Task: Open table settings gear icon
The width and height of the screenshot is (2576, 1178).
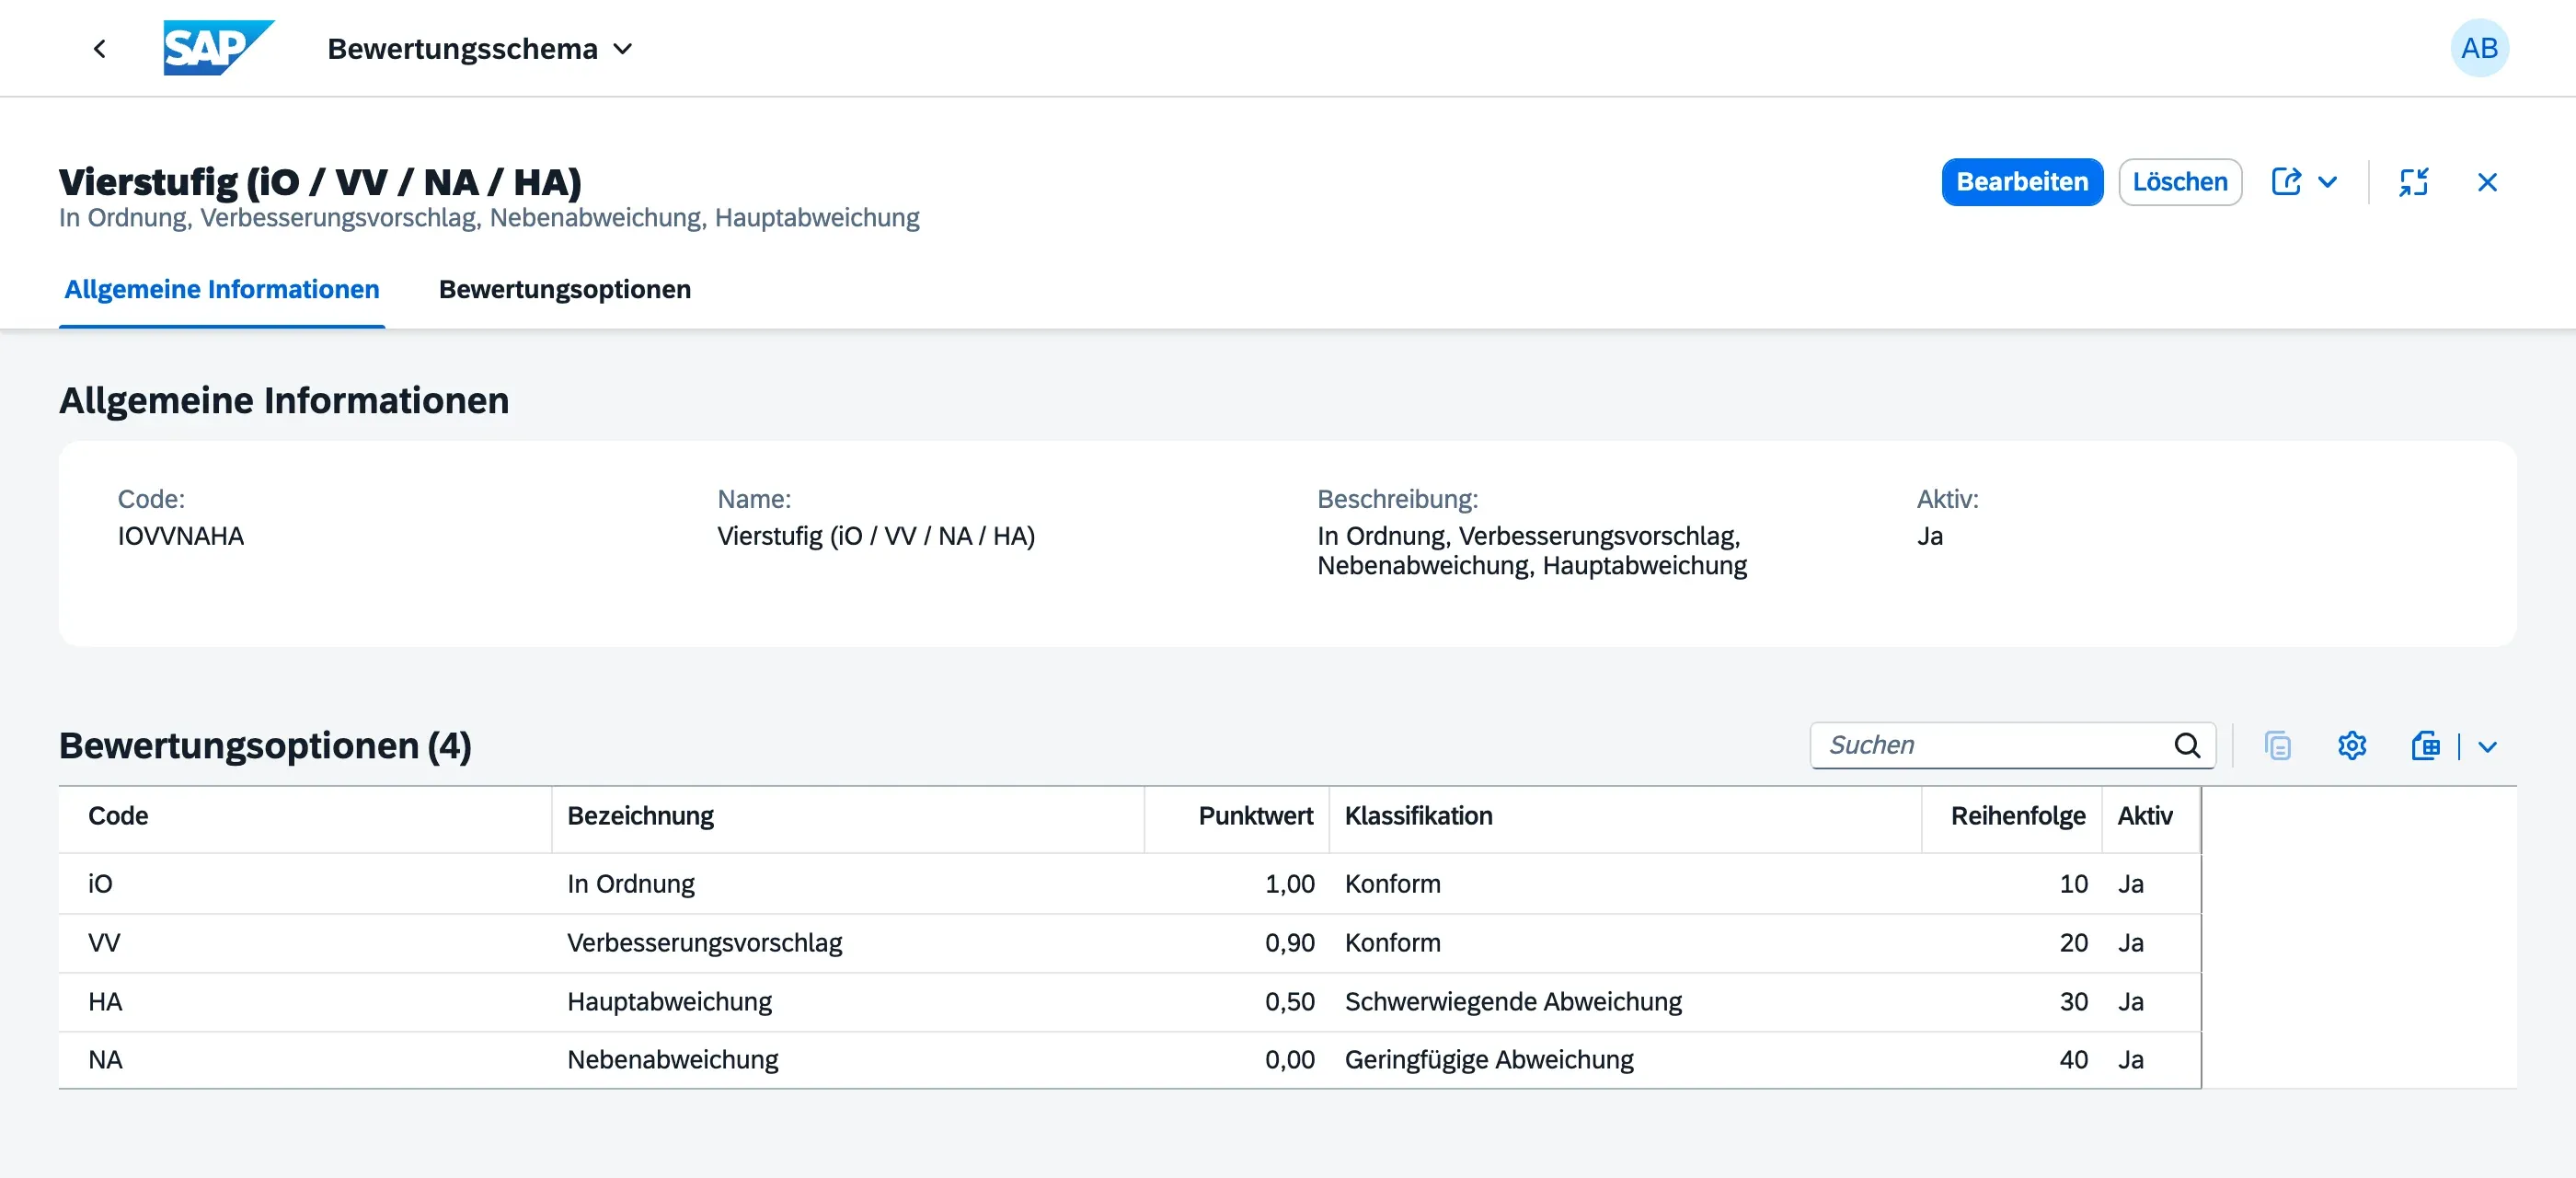Action: pos(2352,746)
